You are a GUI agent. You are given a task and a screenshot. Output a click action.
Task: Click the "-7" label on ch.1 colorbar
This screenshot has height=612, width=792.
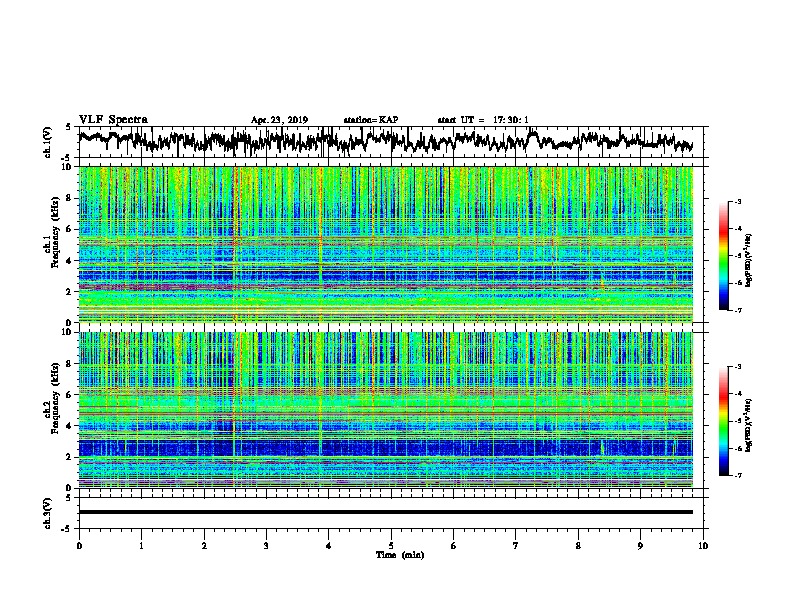(738, 310)
